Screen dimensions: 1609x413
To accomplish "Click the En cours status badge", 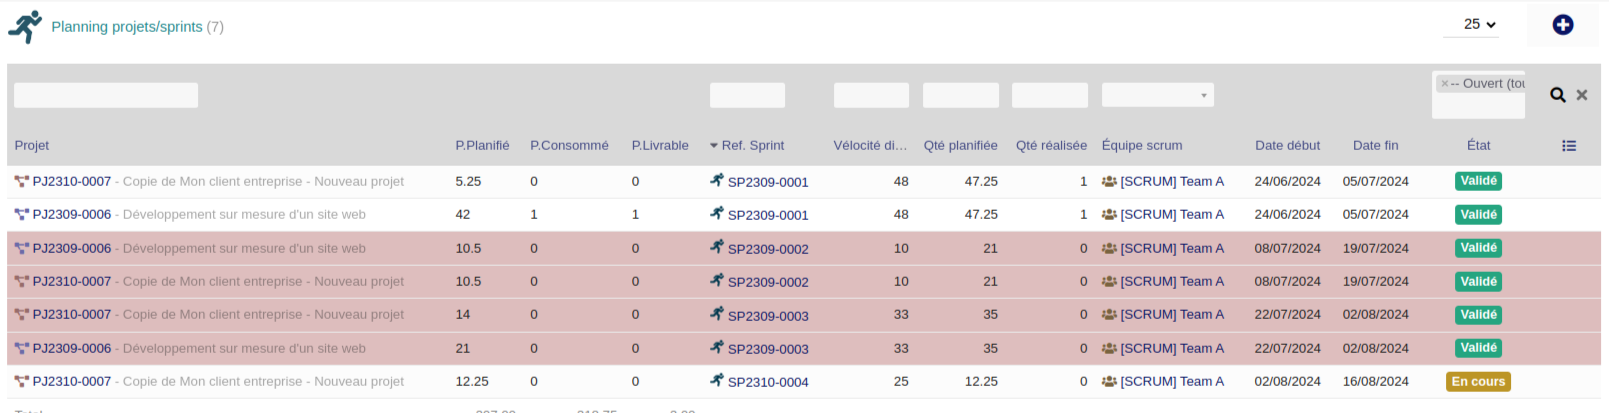I will pos(1478,381).
